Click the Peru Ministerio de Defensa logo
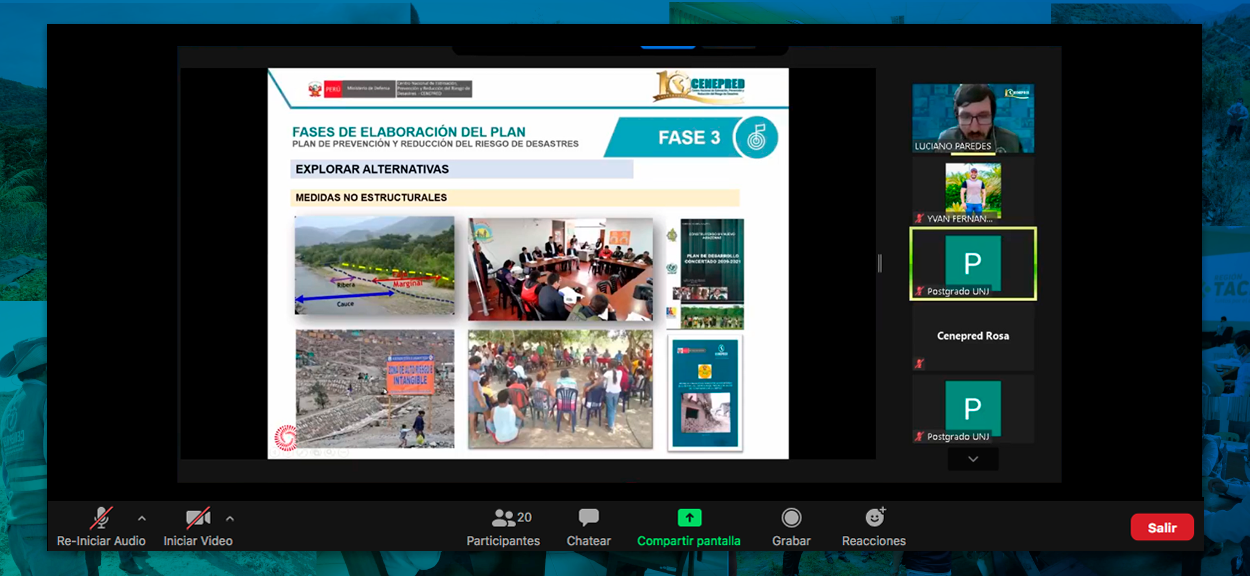Screen dimensions: 1250x576 (x=390, y=89)
